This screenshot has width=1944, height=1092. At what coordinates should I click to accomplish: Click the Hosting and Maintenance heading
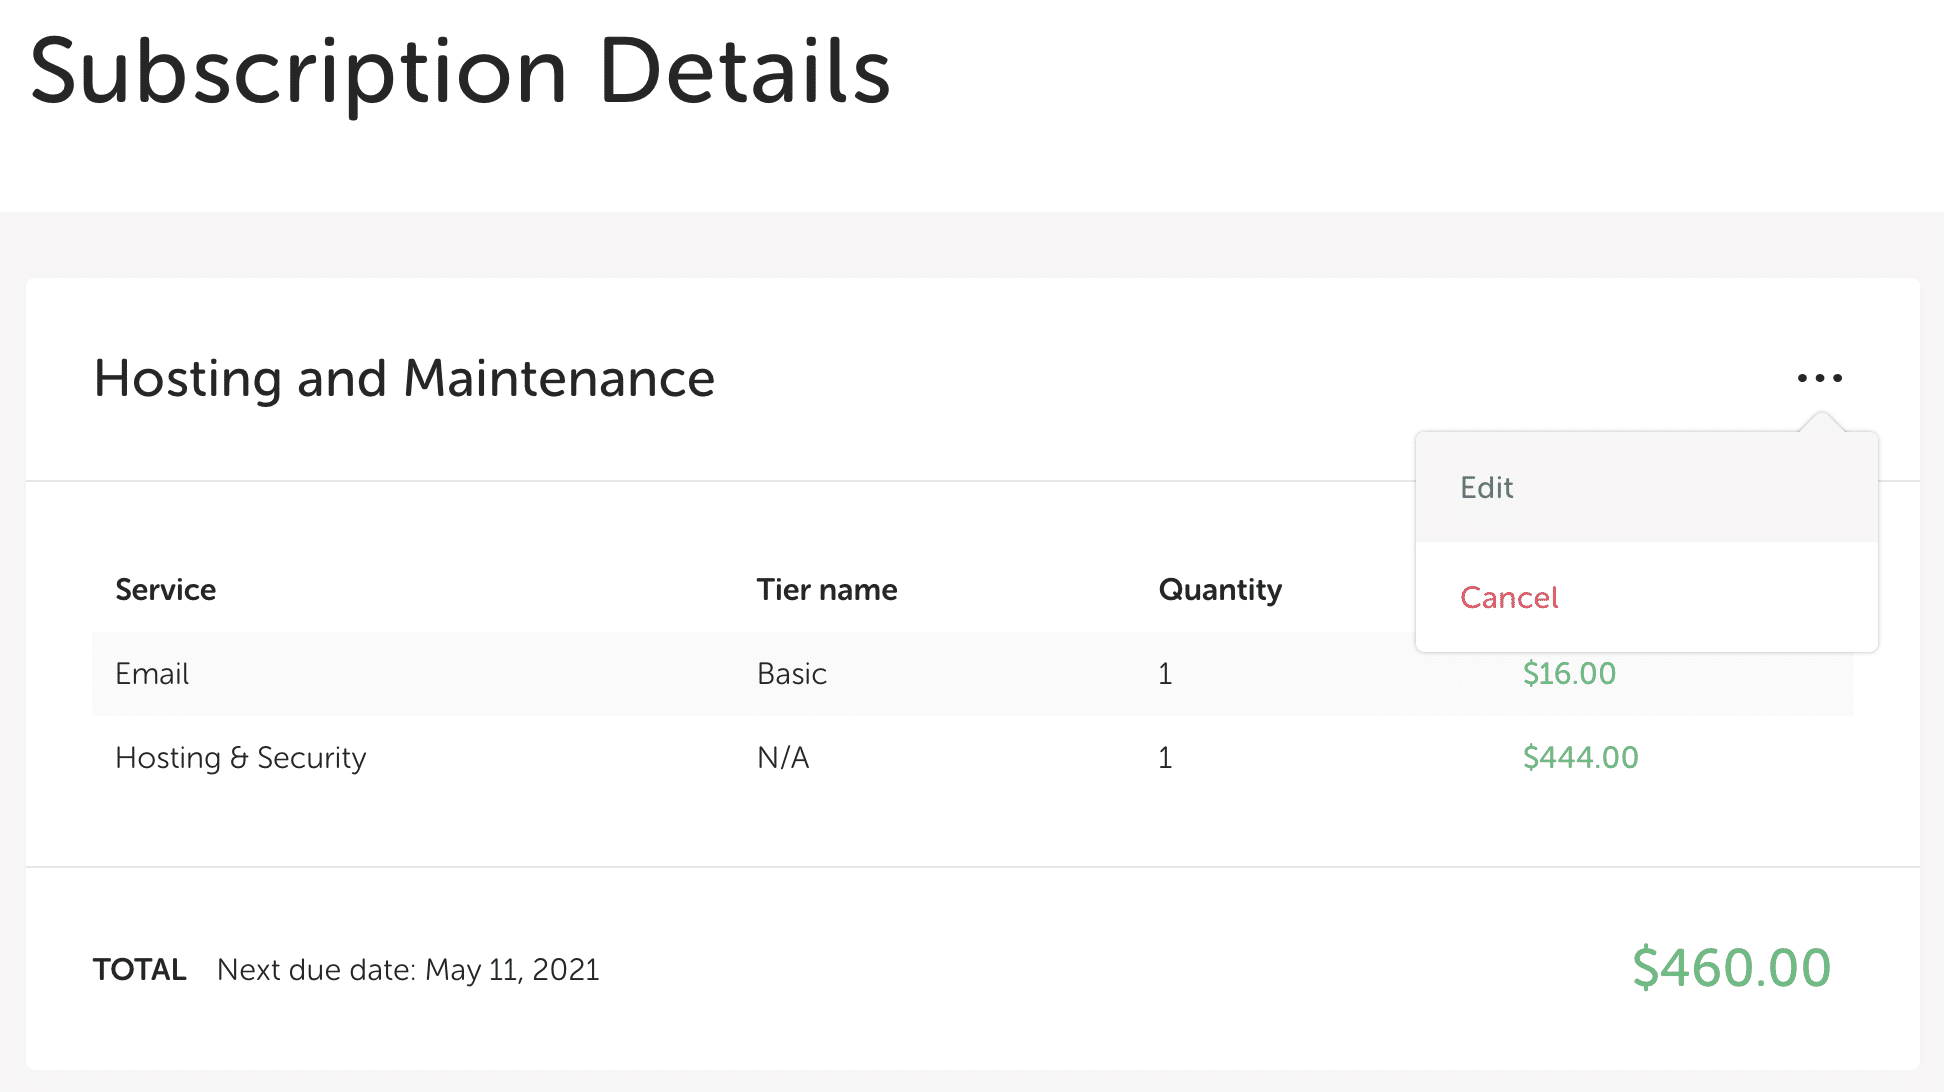[404, 379]
